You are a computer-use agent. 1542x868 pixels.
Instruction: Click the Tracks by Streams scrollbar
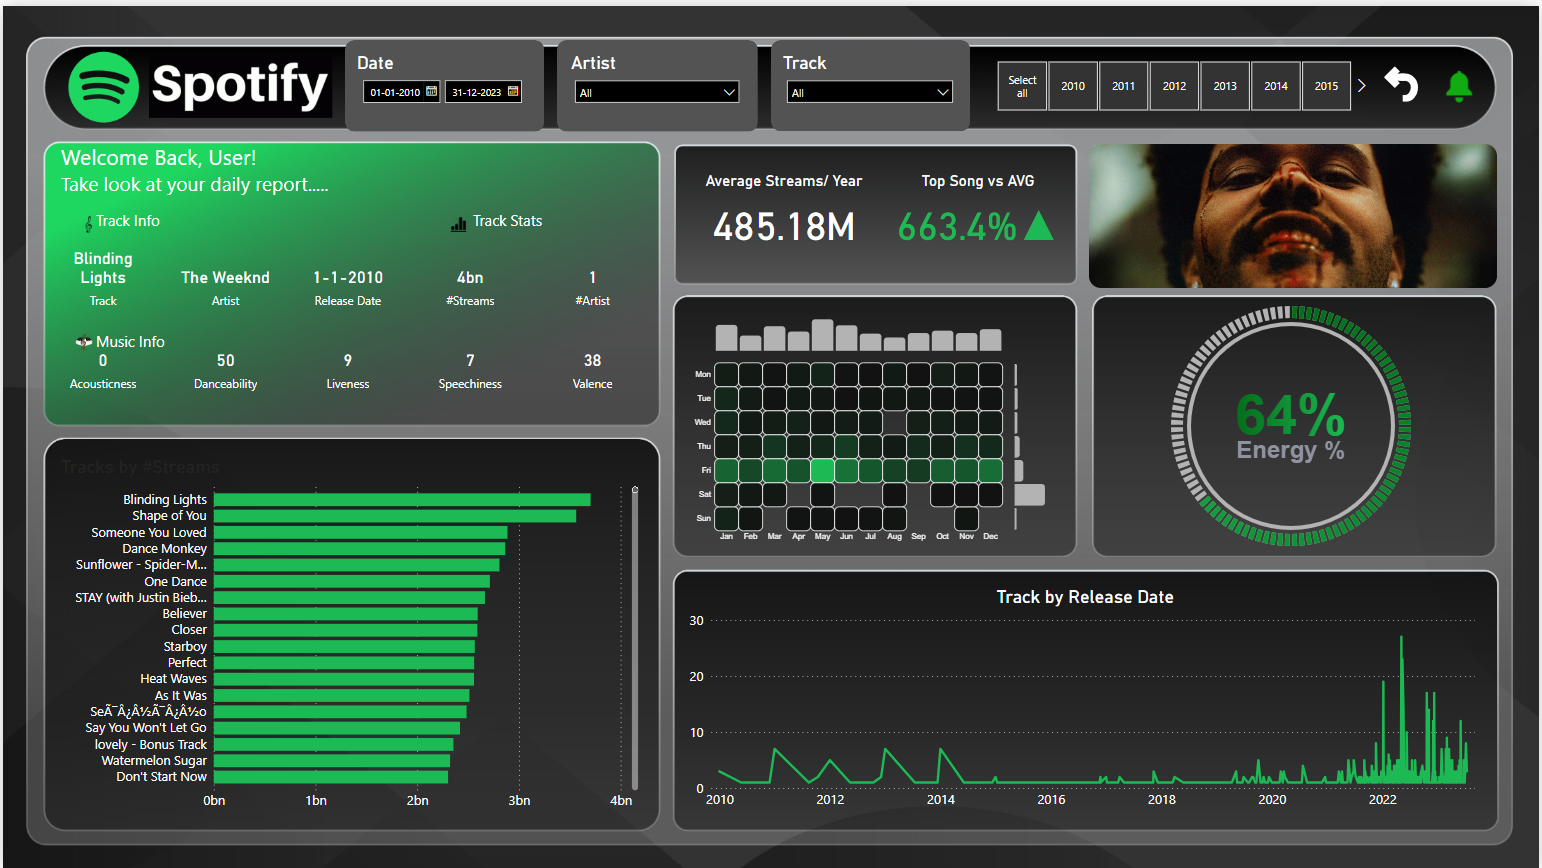pos(635,640)
